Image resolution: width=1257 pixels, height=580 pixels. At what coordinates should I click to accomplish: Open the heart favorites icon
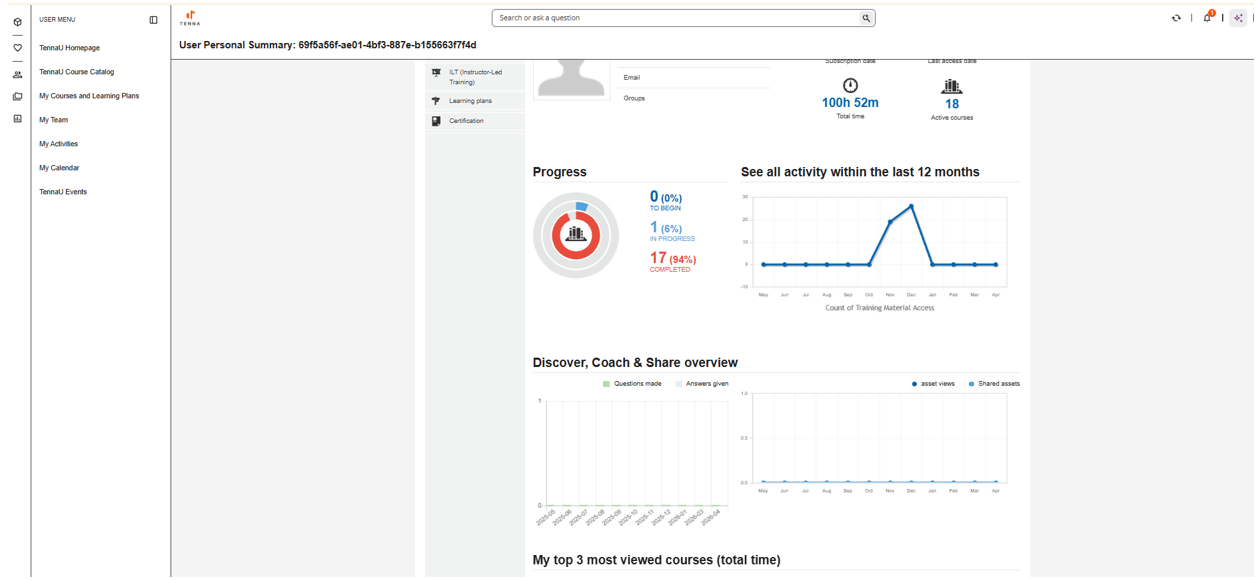pos(17,48)
